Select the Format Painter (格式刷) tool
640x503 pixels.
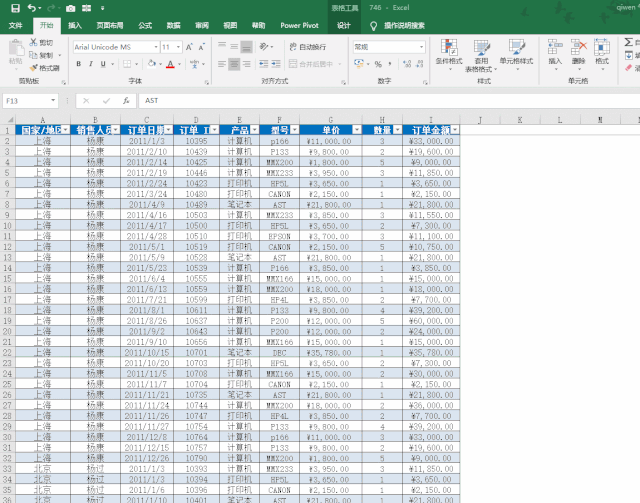(46, 68)
